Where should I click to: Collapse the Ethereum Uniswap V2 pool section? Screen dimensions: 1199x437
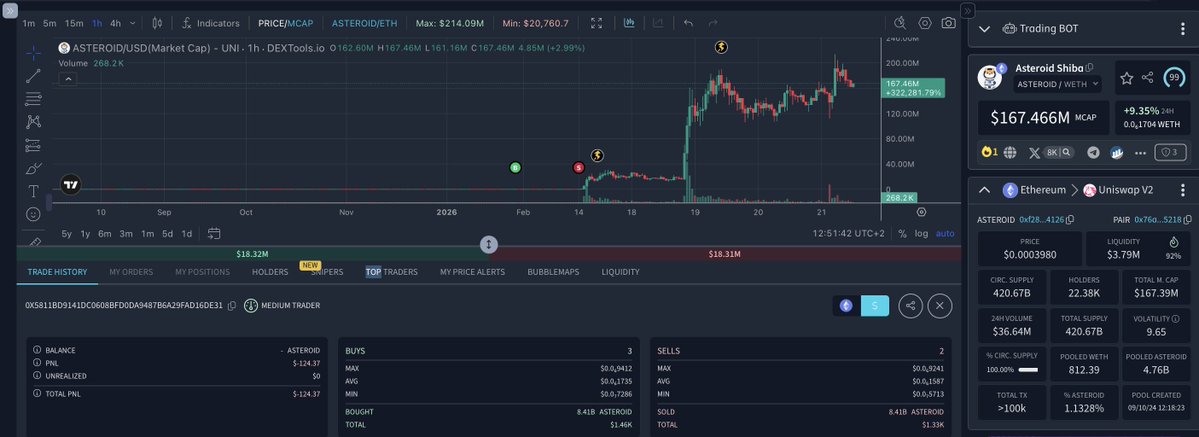click(x=984, y=190)
